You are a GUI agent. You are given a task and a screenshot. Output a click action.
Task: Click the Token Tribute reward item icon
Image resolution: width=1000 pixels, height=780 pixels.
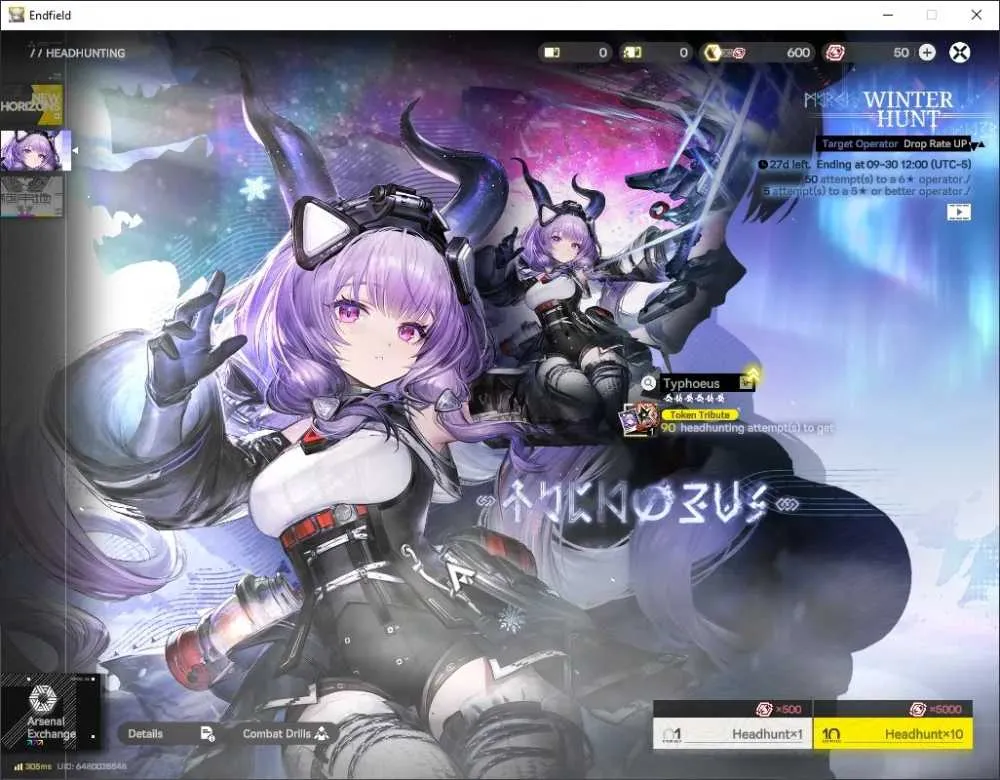tap(640, 420)
